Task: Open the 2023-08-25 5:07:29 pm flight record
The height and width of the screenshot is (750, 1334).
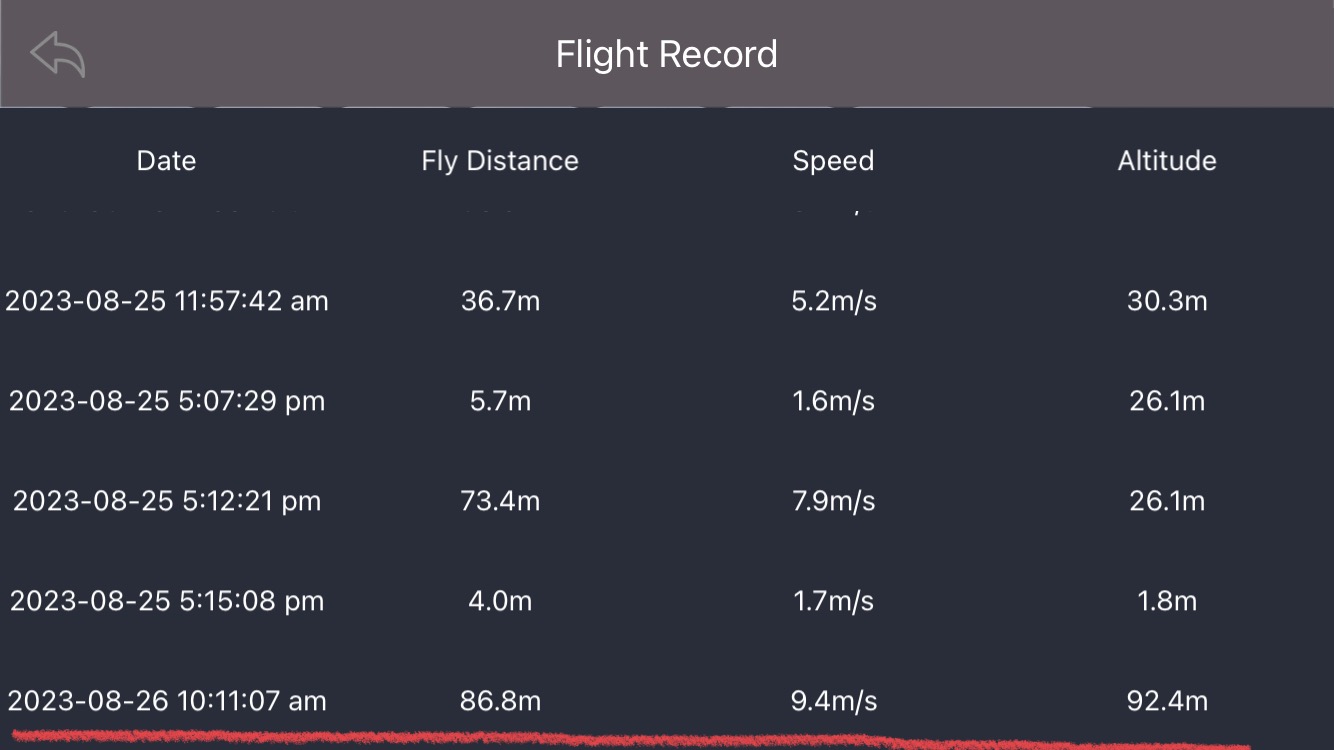Action: [167, 401]
